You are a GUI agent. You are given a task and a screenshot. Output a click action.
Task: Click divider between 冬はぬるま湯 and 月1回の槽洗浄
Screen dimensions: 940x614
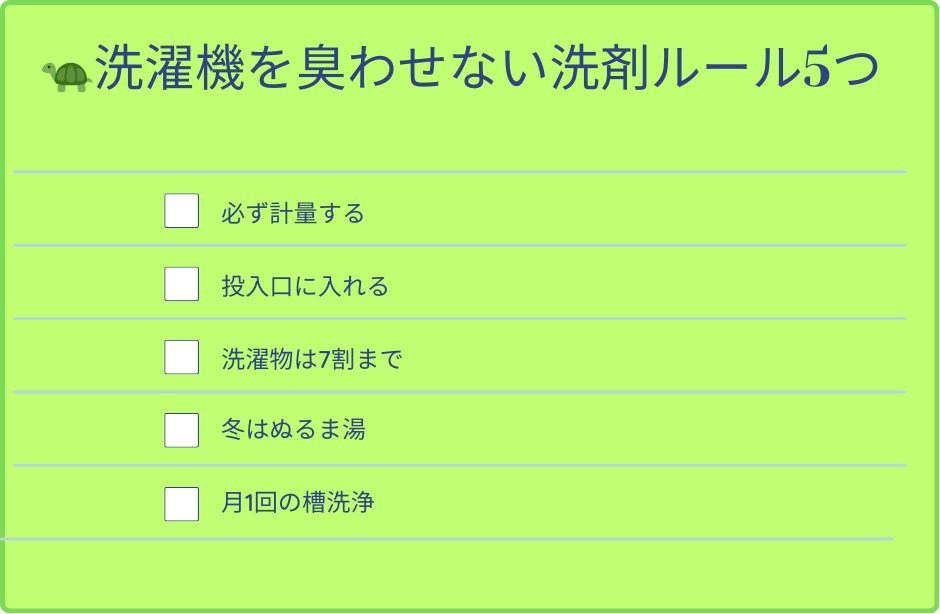pyautogui.click(x=460, y=465)
